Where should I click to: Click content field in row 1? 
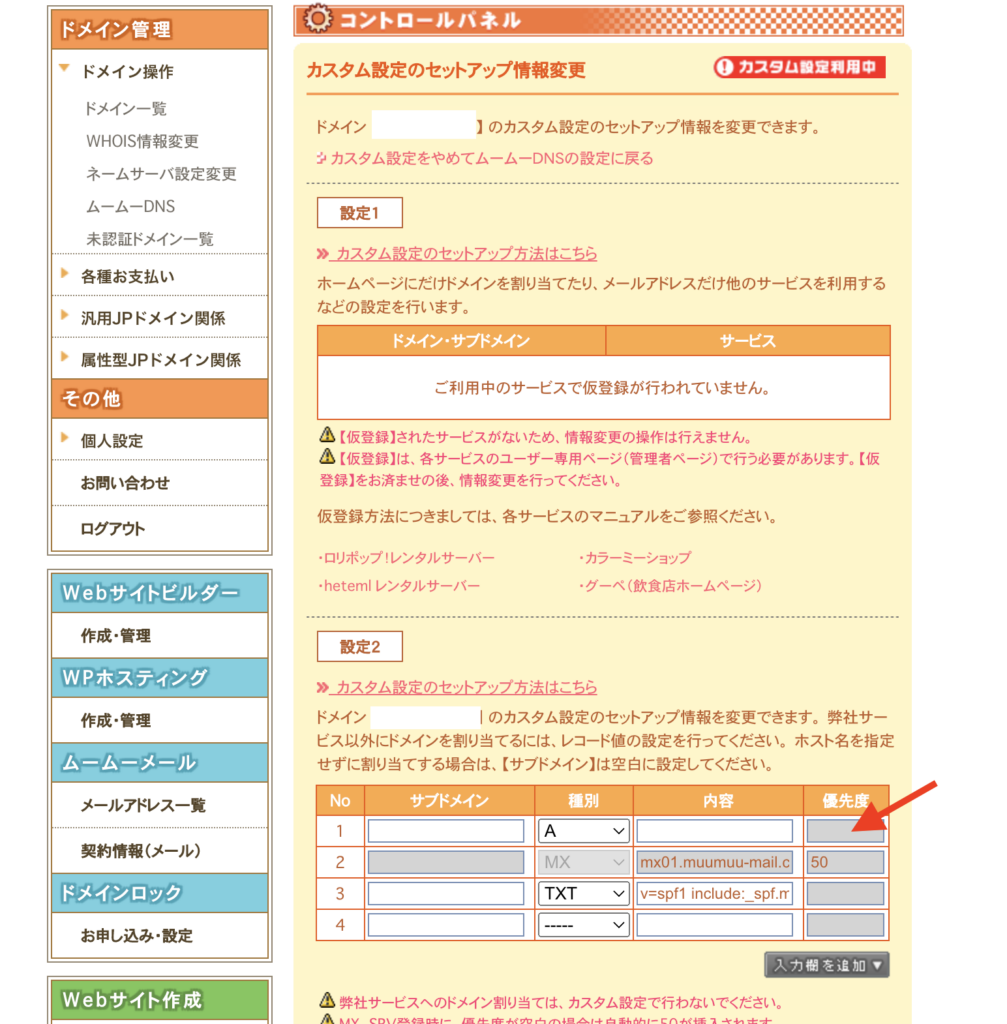pyautogui.click(x=715, y=831)
